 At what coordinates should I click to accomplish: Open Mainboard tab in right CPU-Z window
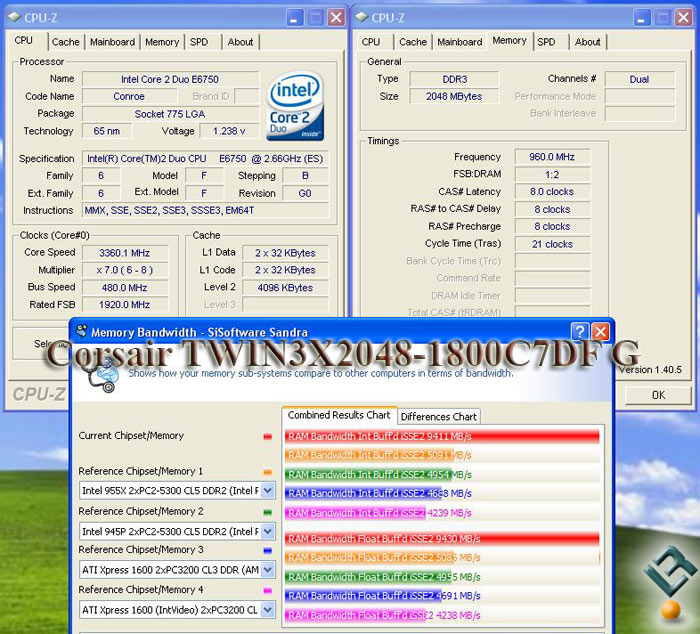pos(460,42)
